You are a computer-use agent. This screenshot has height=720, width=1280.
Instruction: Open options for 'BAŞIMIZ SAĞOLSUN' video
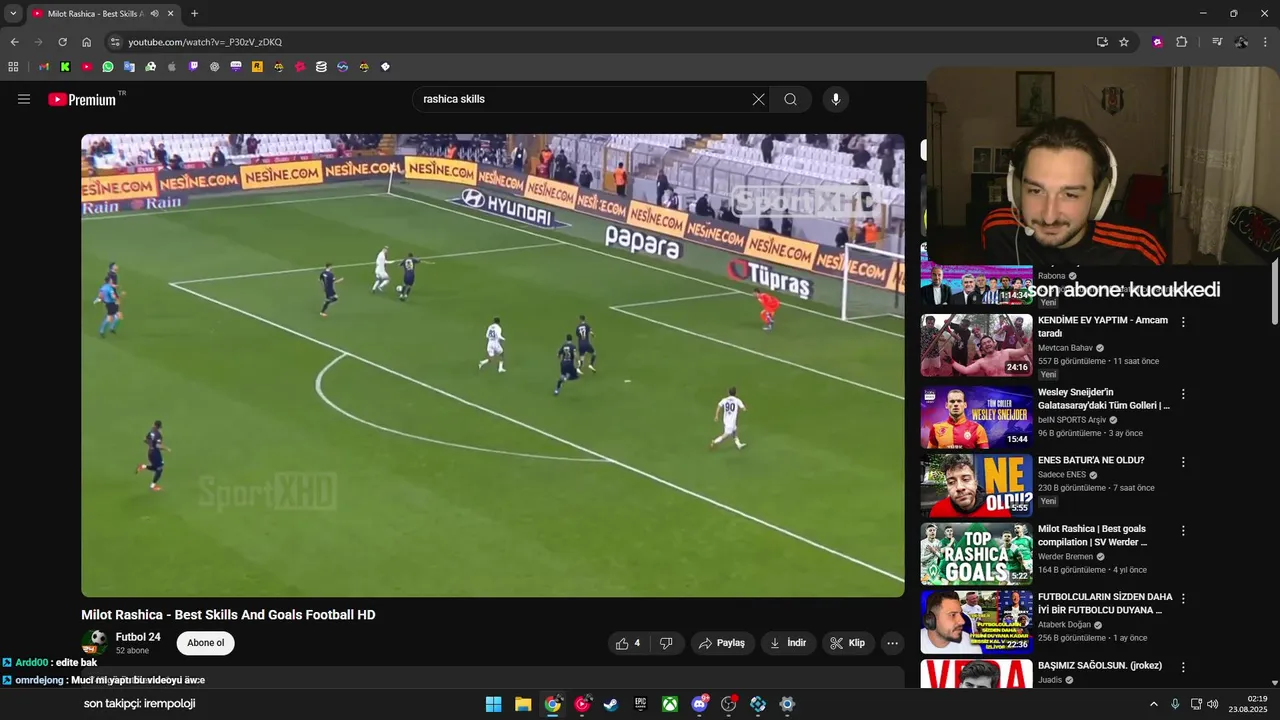1183,666
